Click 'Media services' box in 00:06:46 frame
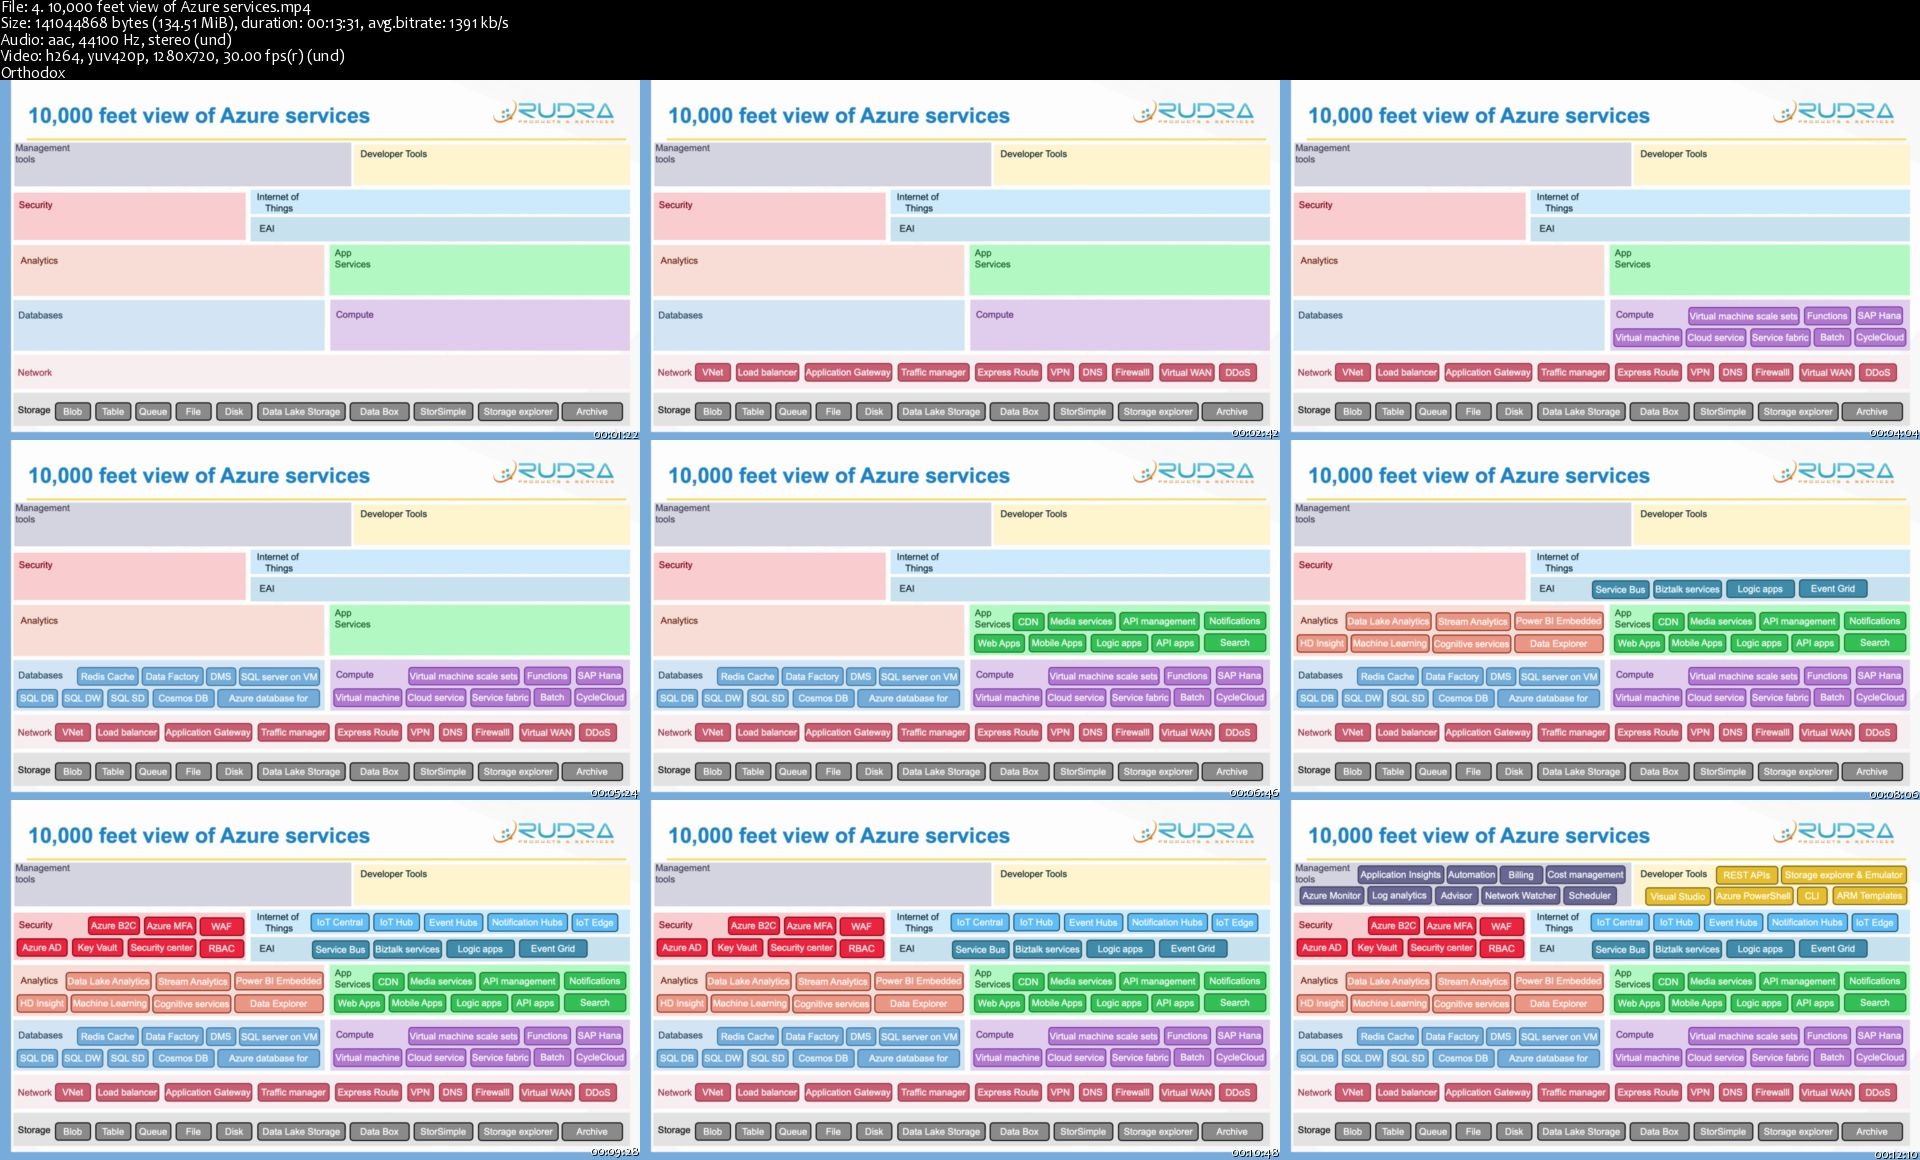This screenshot has height=1160, width=1920. coord(1081,621)
